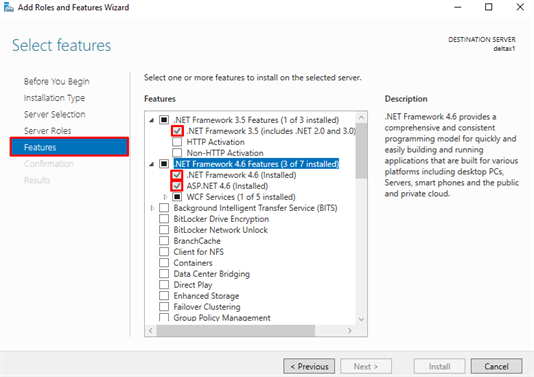Image resolution: width=534 pixels, height=377 pixels.
Task: Expand Background Intelligent Transfer Service node
Action: (152, 208)
